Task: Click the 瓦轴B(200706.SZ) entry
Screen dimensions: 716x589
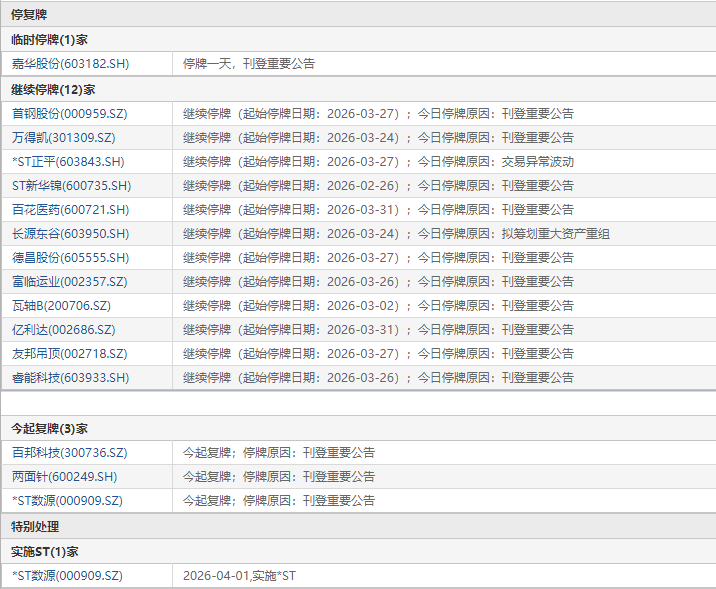Action: tap(62, 305)
